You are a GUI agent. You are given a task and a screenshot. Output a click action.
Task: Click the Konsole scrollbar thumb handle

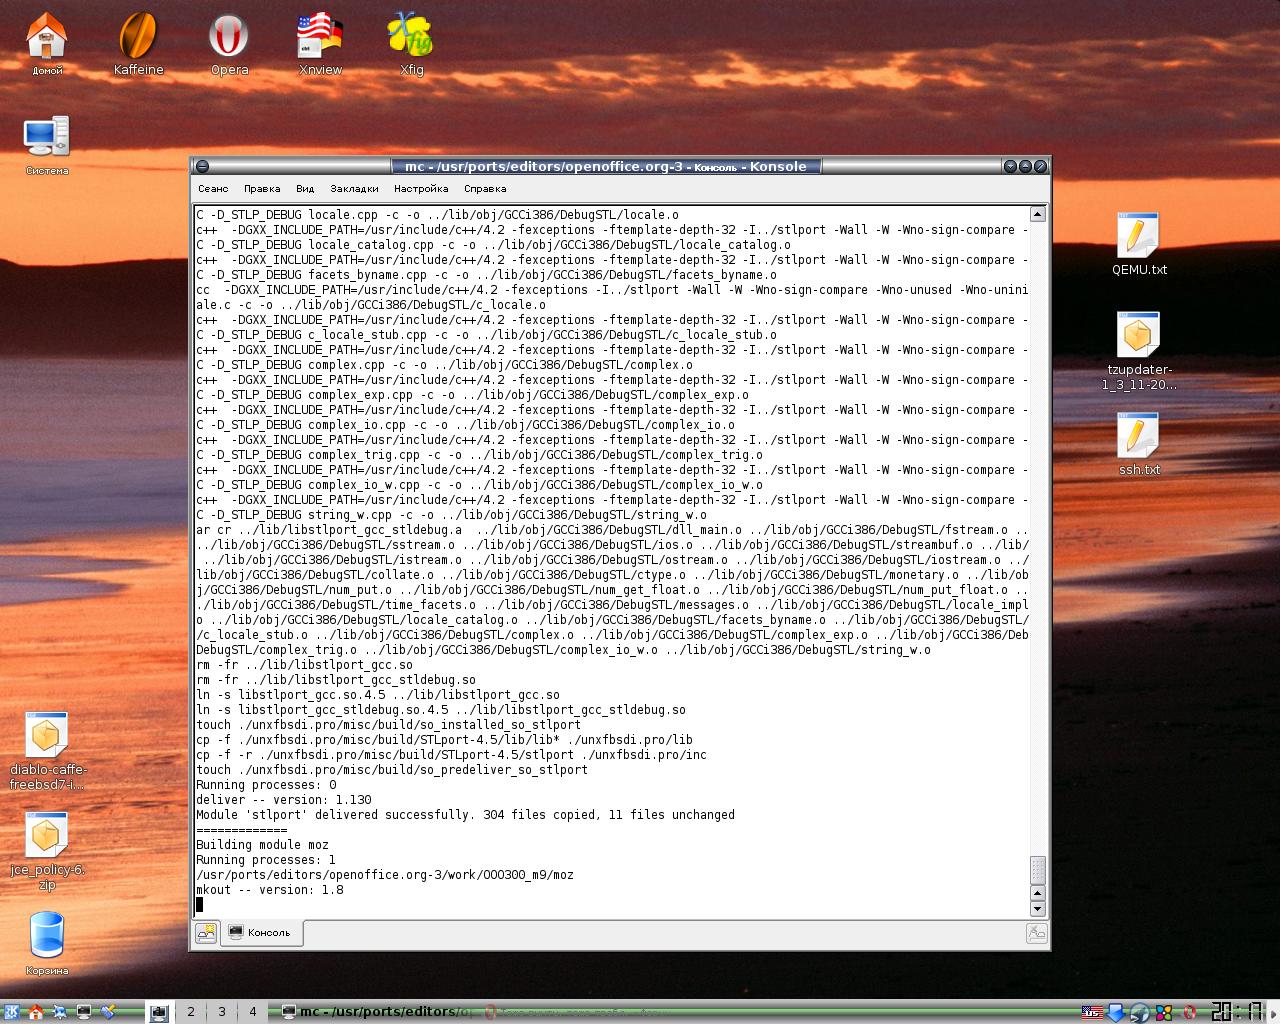(1037, 869)
